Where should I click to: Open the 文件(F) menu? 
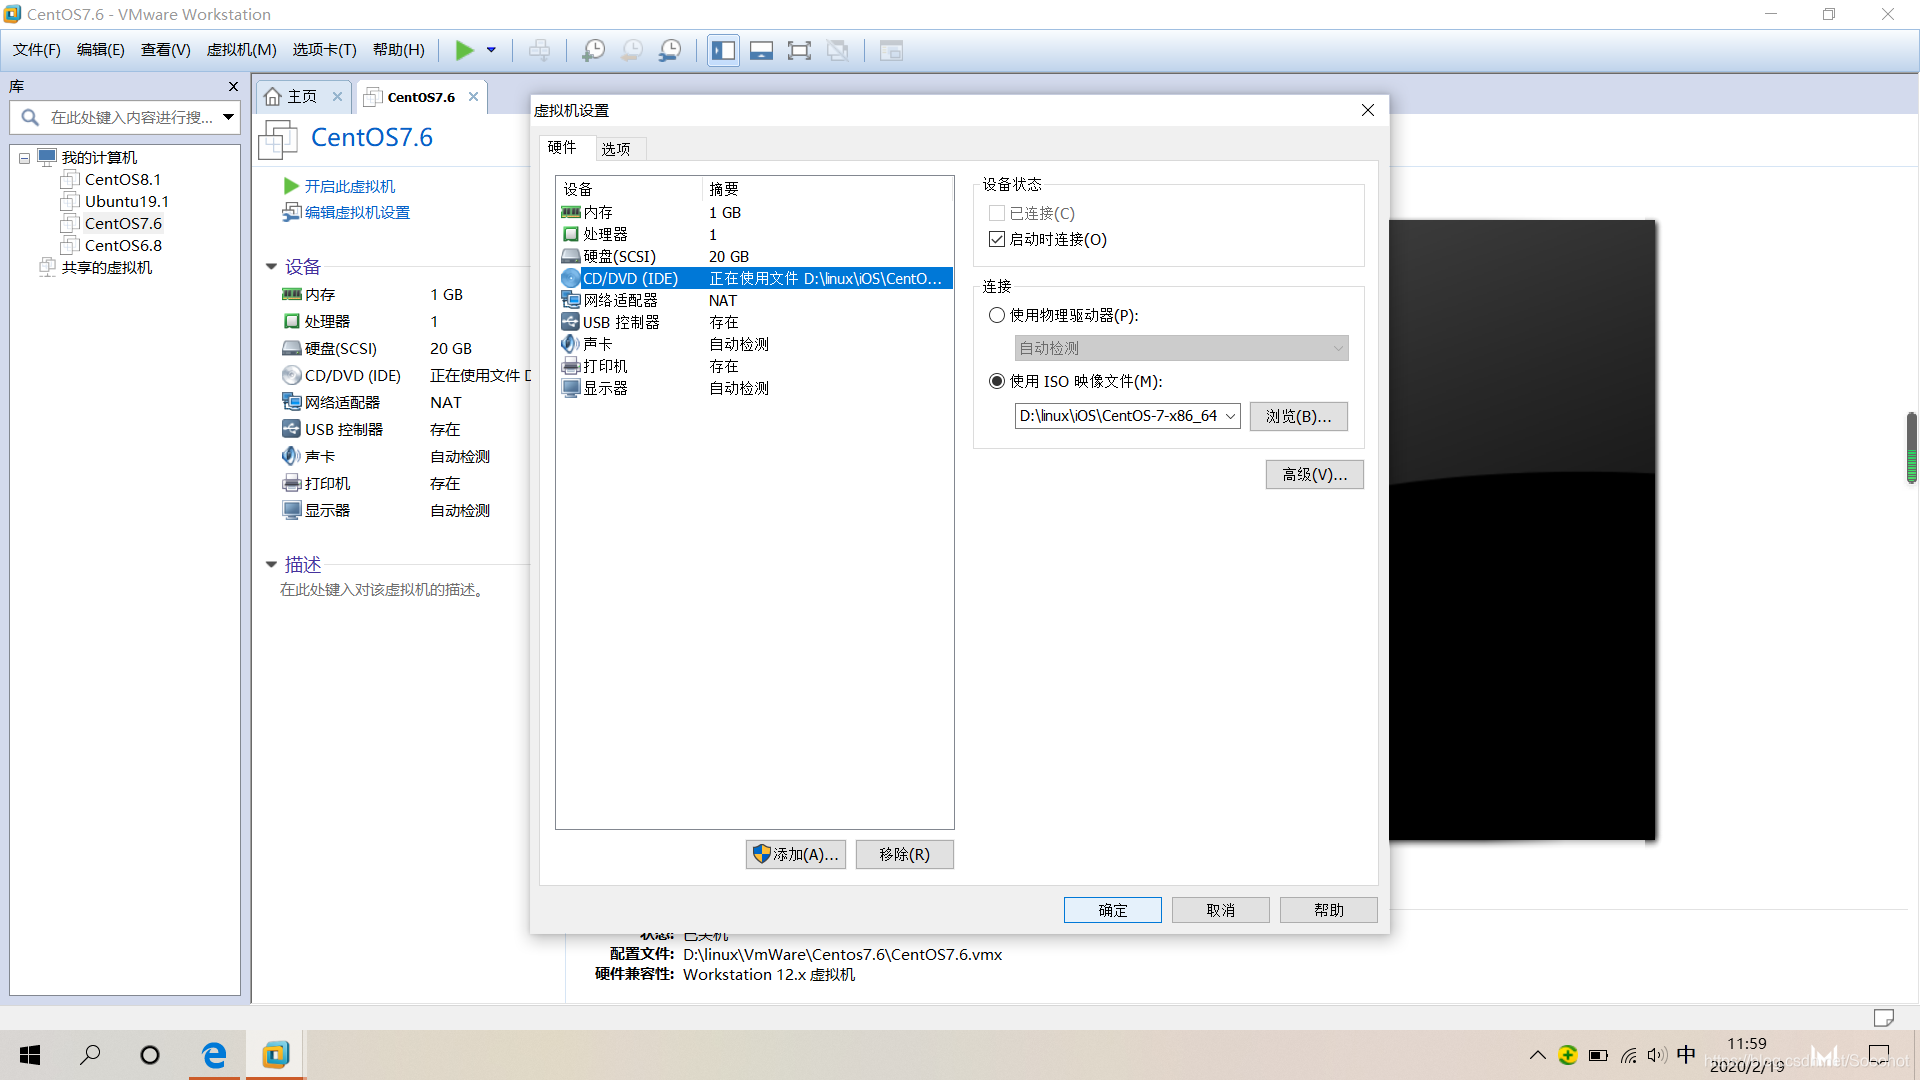[x=37, y=50]
